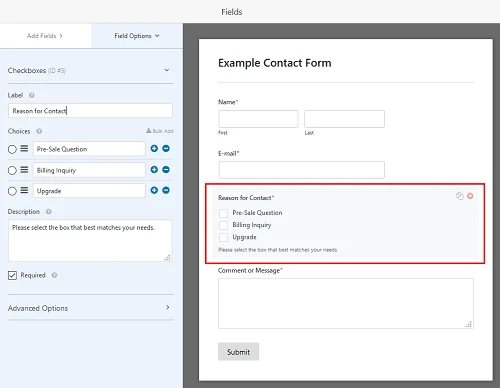Set Upgrade as default choice

coord(12,191)
